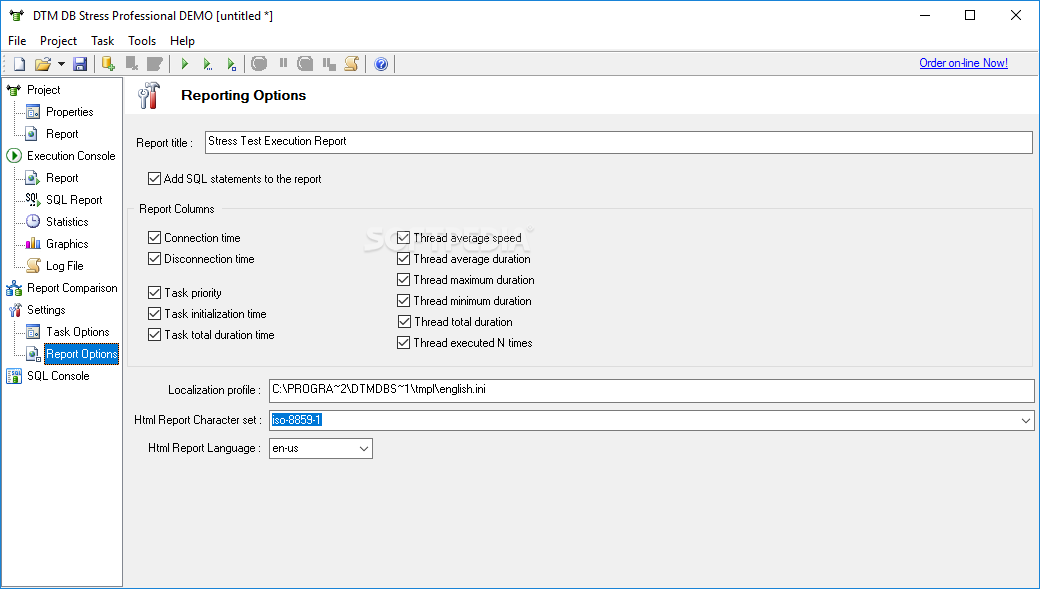Toggle Thread total duration checkbox
1040x589 pixels.
[404, 322]
